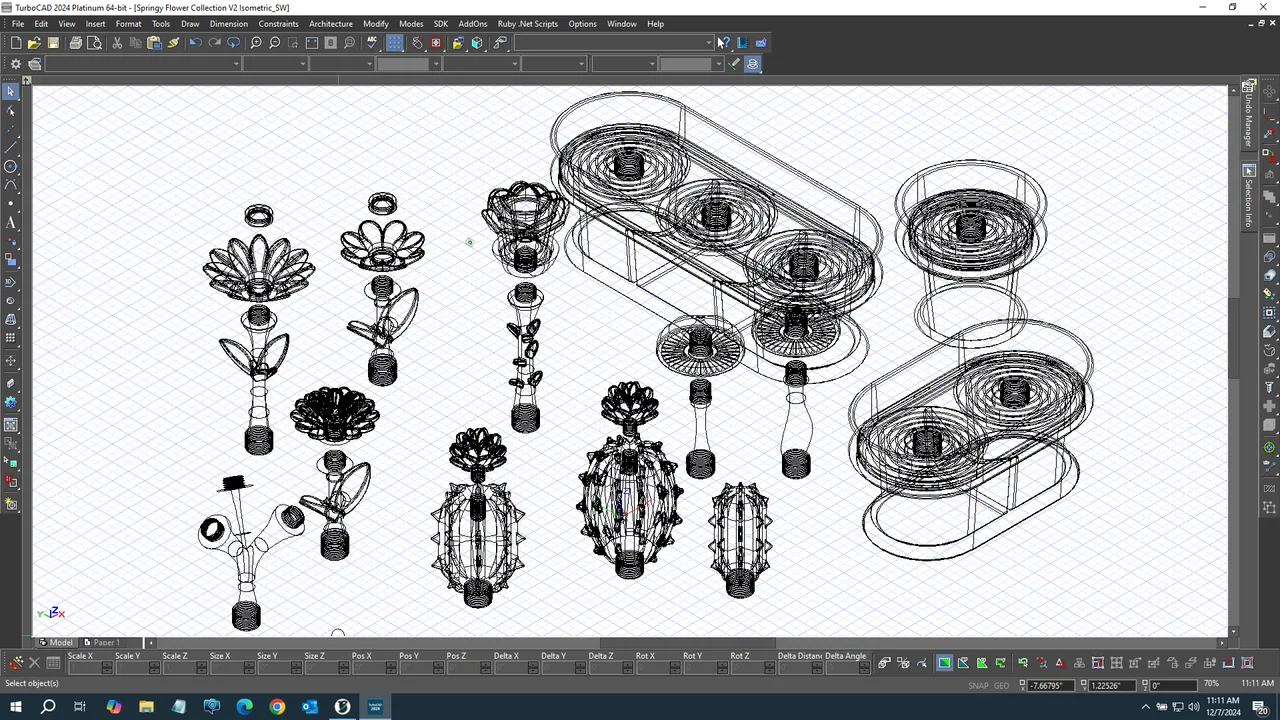The height and width of the screenshot is (720, 1280).
Task: Click the Zoom In magnifier icon
Action: click(x=256, y=43)
